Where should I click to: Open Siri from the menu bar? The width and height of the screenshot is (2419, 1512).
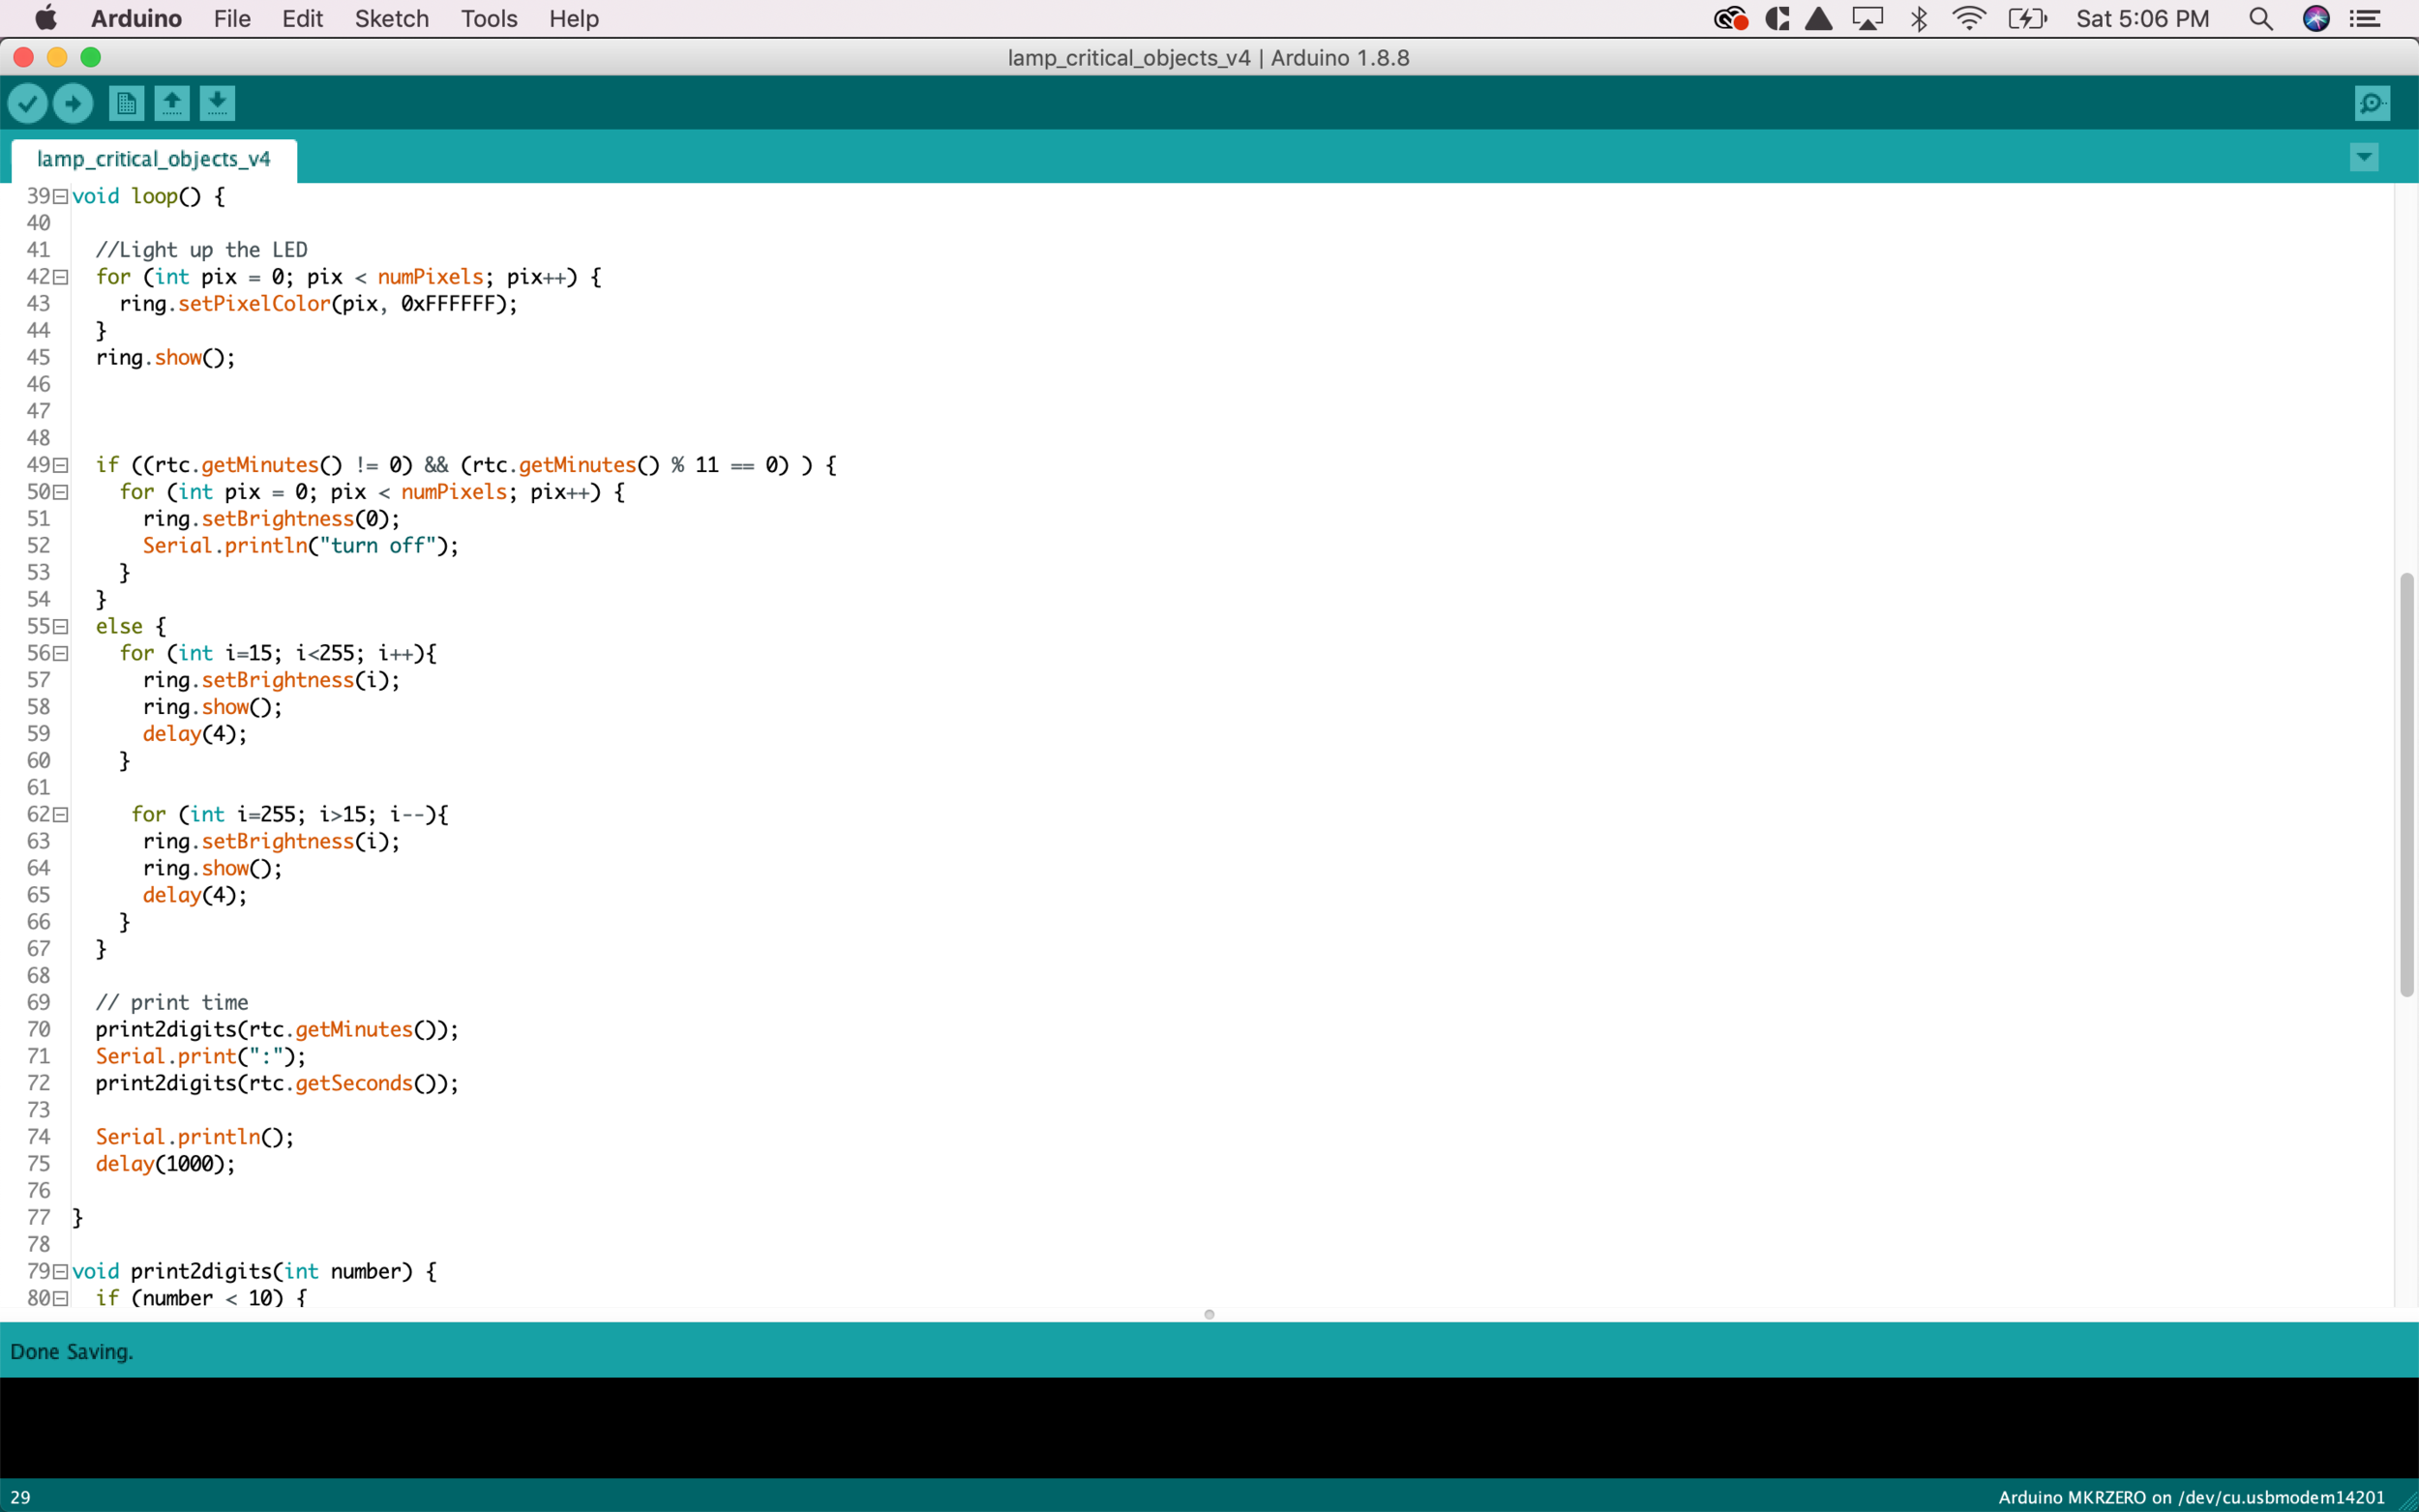(x=2316, y=19)
